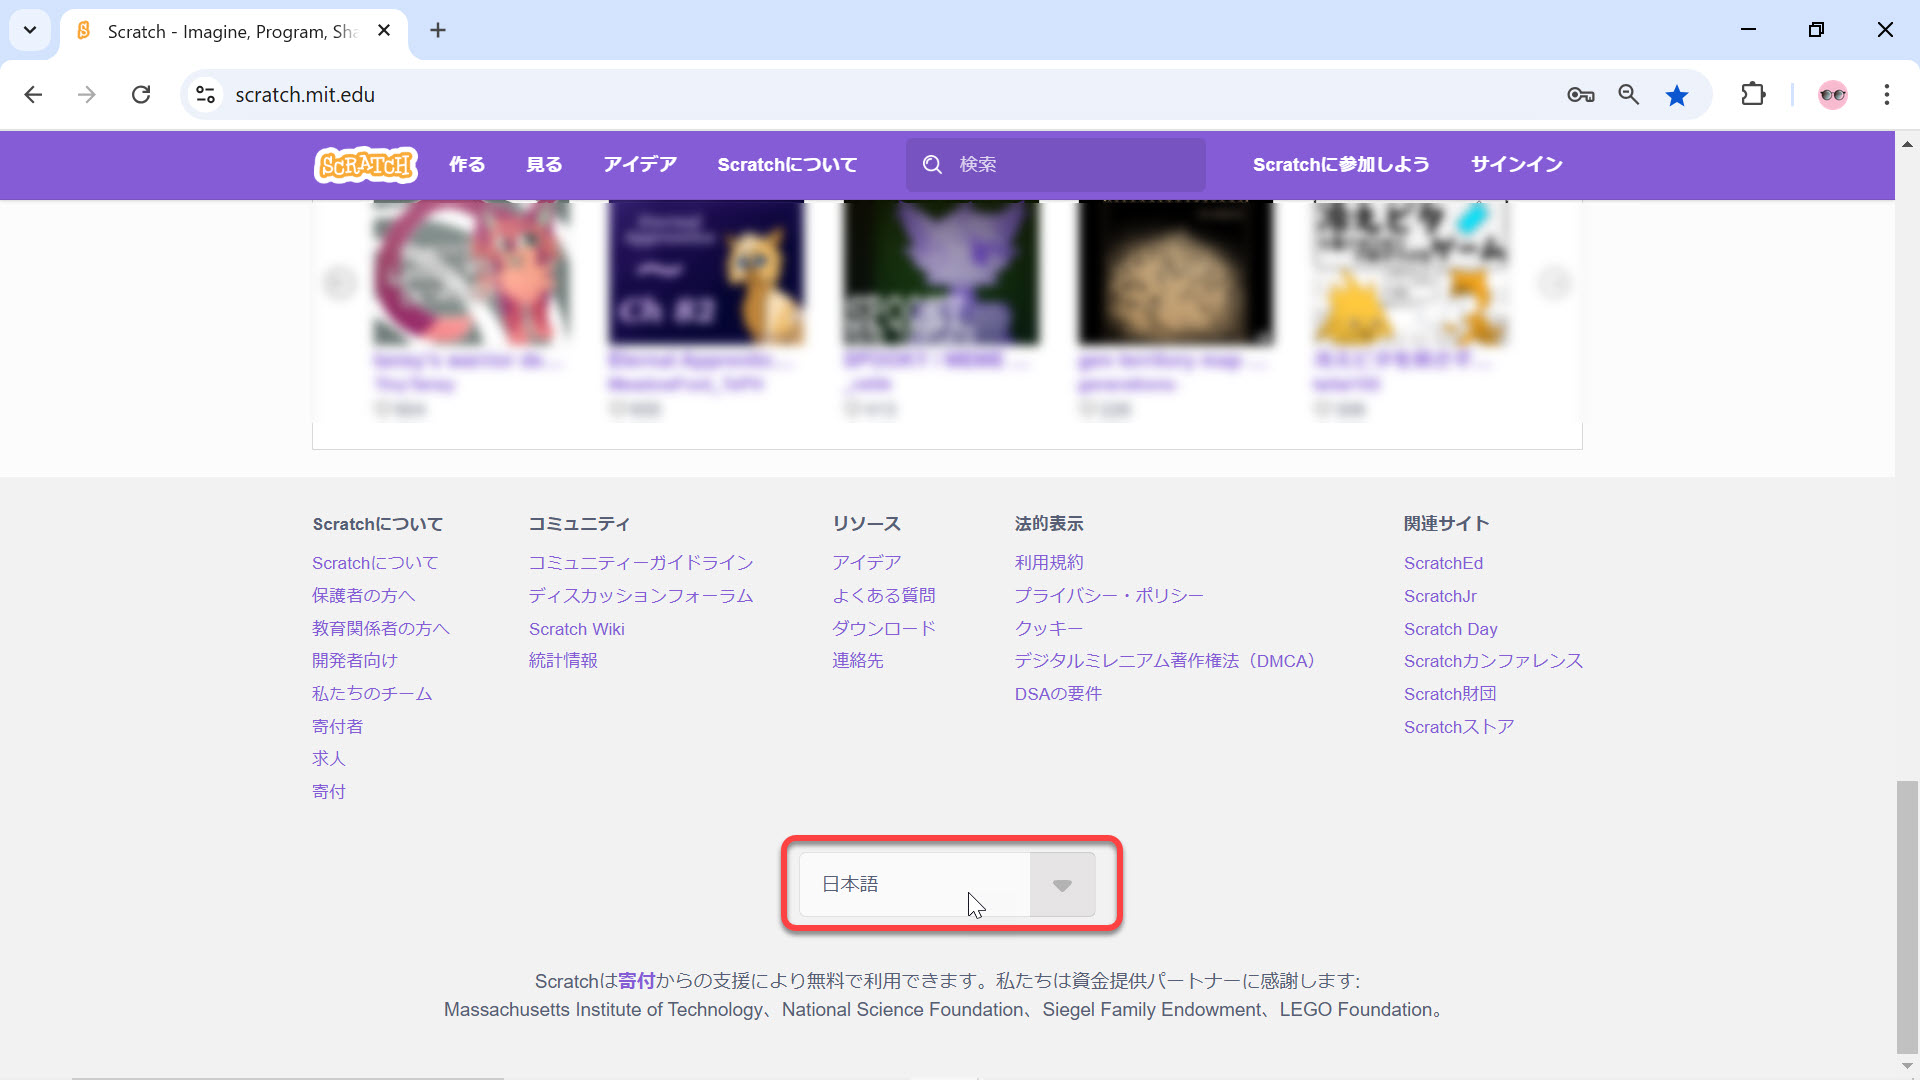
Task: Open the 見る menu item
Action: [x=544, y=165]
